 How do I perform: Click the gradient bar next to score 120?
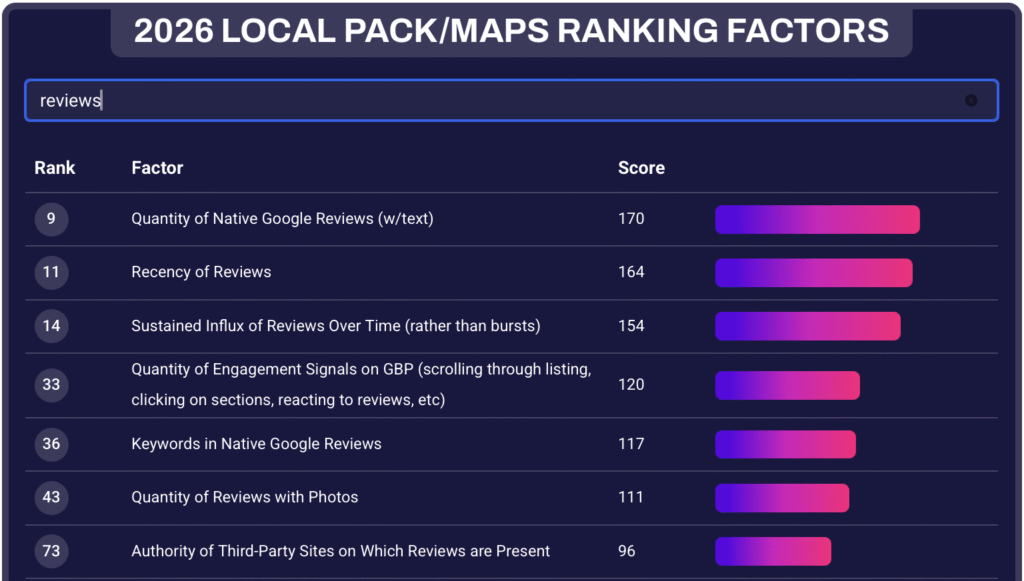coord(787,385)
